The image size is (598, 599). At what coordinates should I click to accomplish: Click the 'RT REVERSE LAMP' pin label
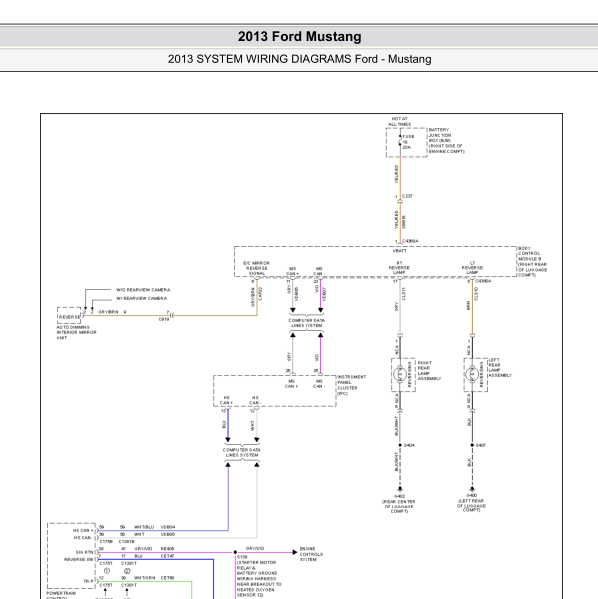click(399, 268)
